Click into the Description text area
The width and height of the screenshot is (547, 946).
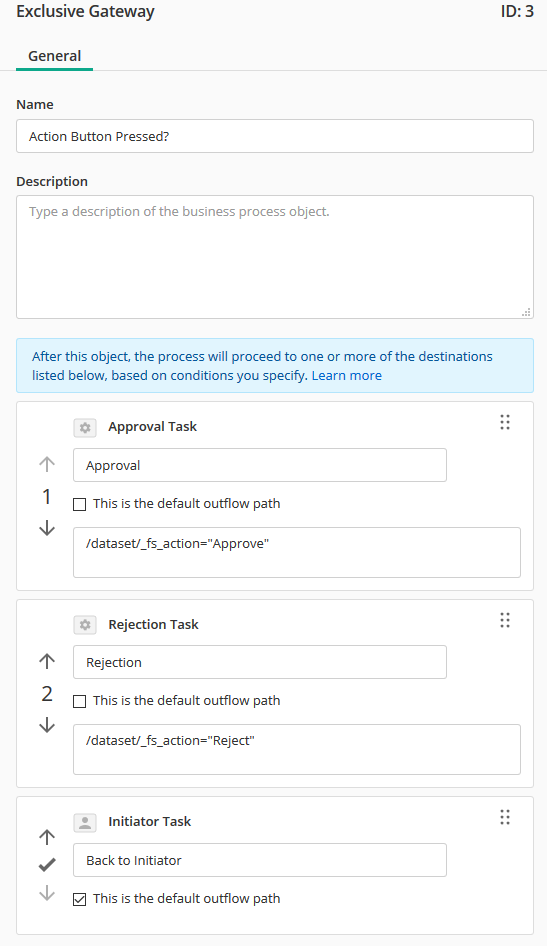pyautogui.click(x=275, y=257)
